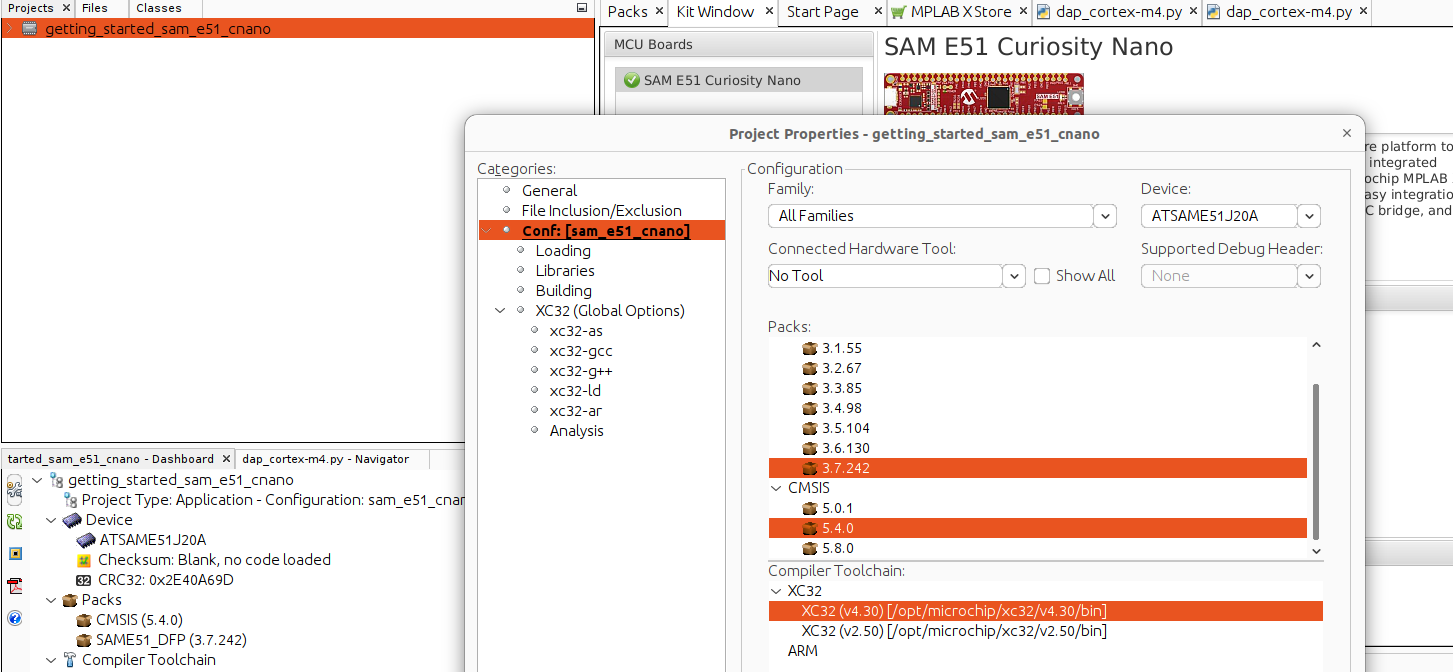The height and width of the screenshot is (672, 1453).
Task: Click the pack icon beside CMSIS 5.8.0
Action: [810, 548]
